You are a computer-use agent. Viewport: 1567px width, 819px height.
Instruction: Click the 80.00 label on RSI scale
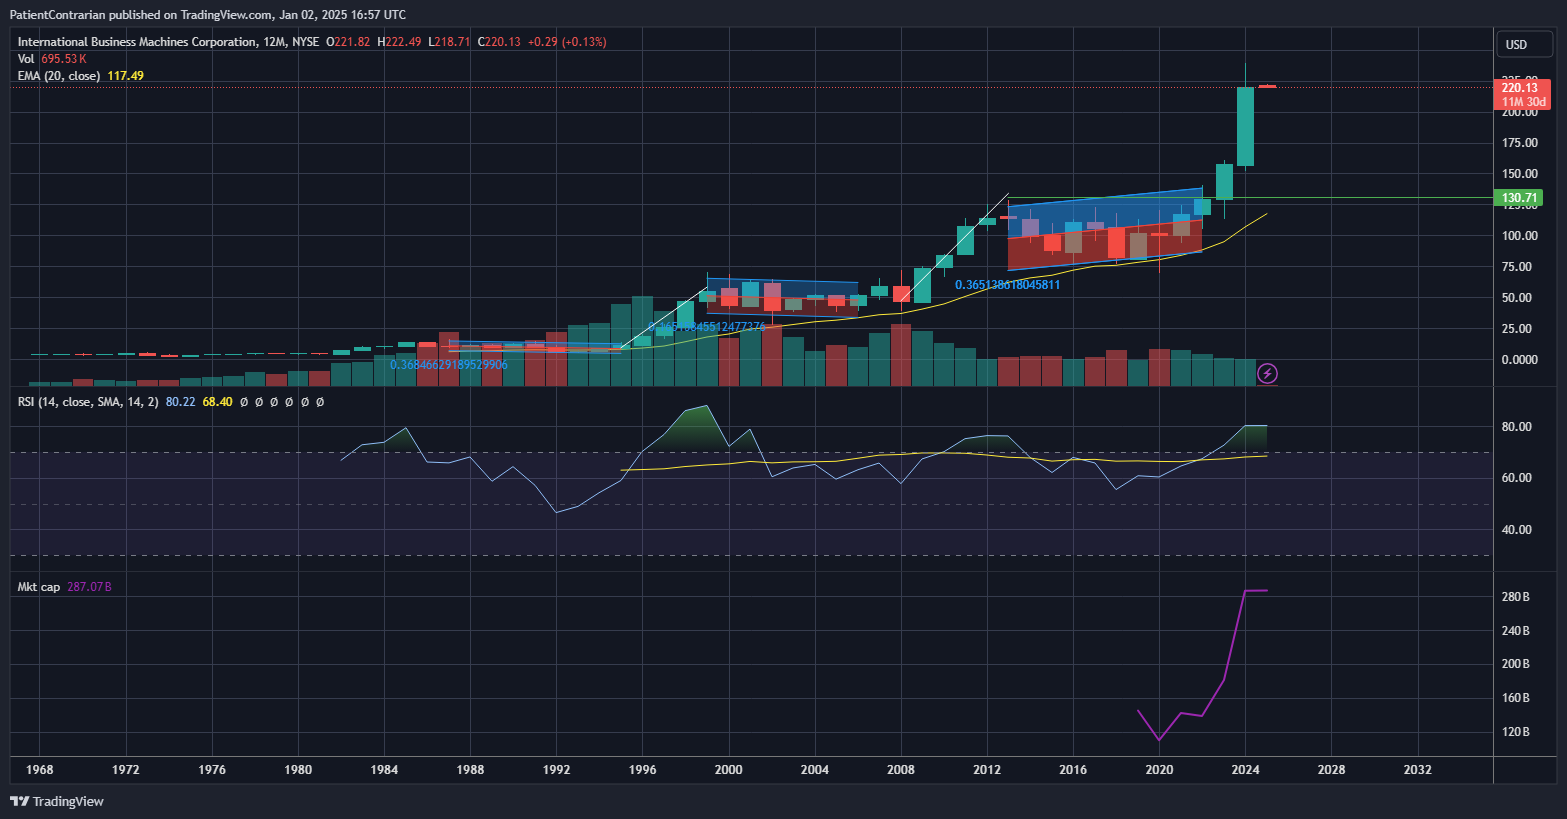pos(1517,427)
